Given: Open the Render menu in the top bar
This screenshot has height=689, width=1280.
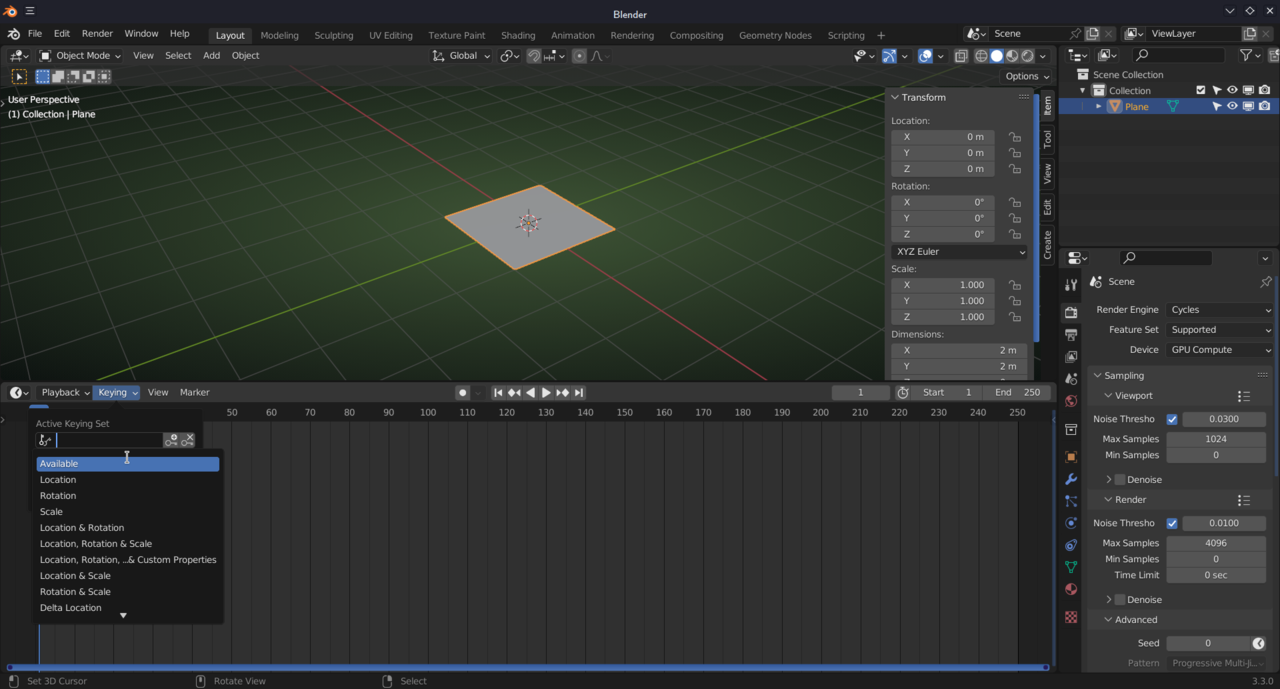Looking at the screenshot, I should coord(97,33).
